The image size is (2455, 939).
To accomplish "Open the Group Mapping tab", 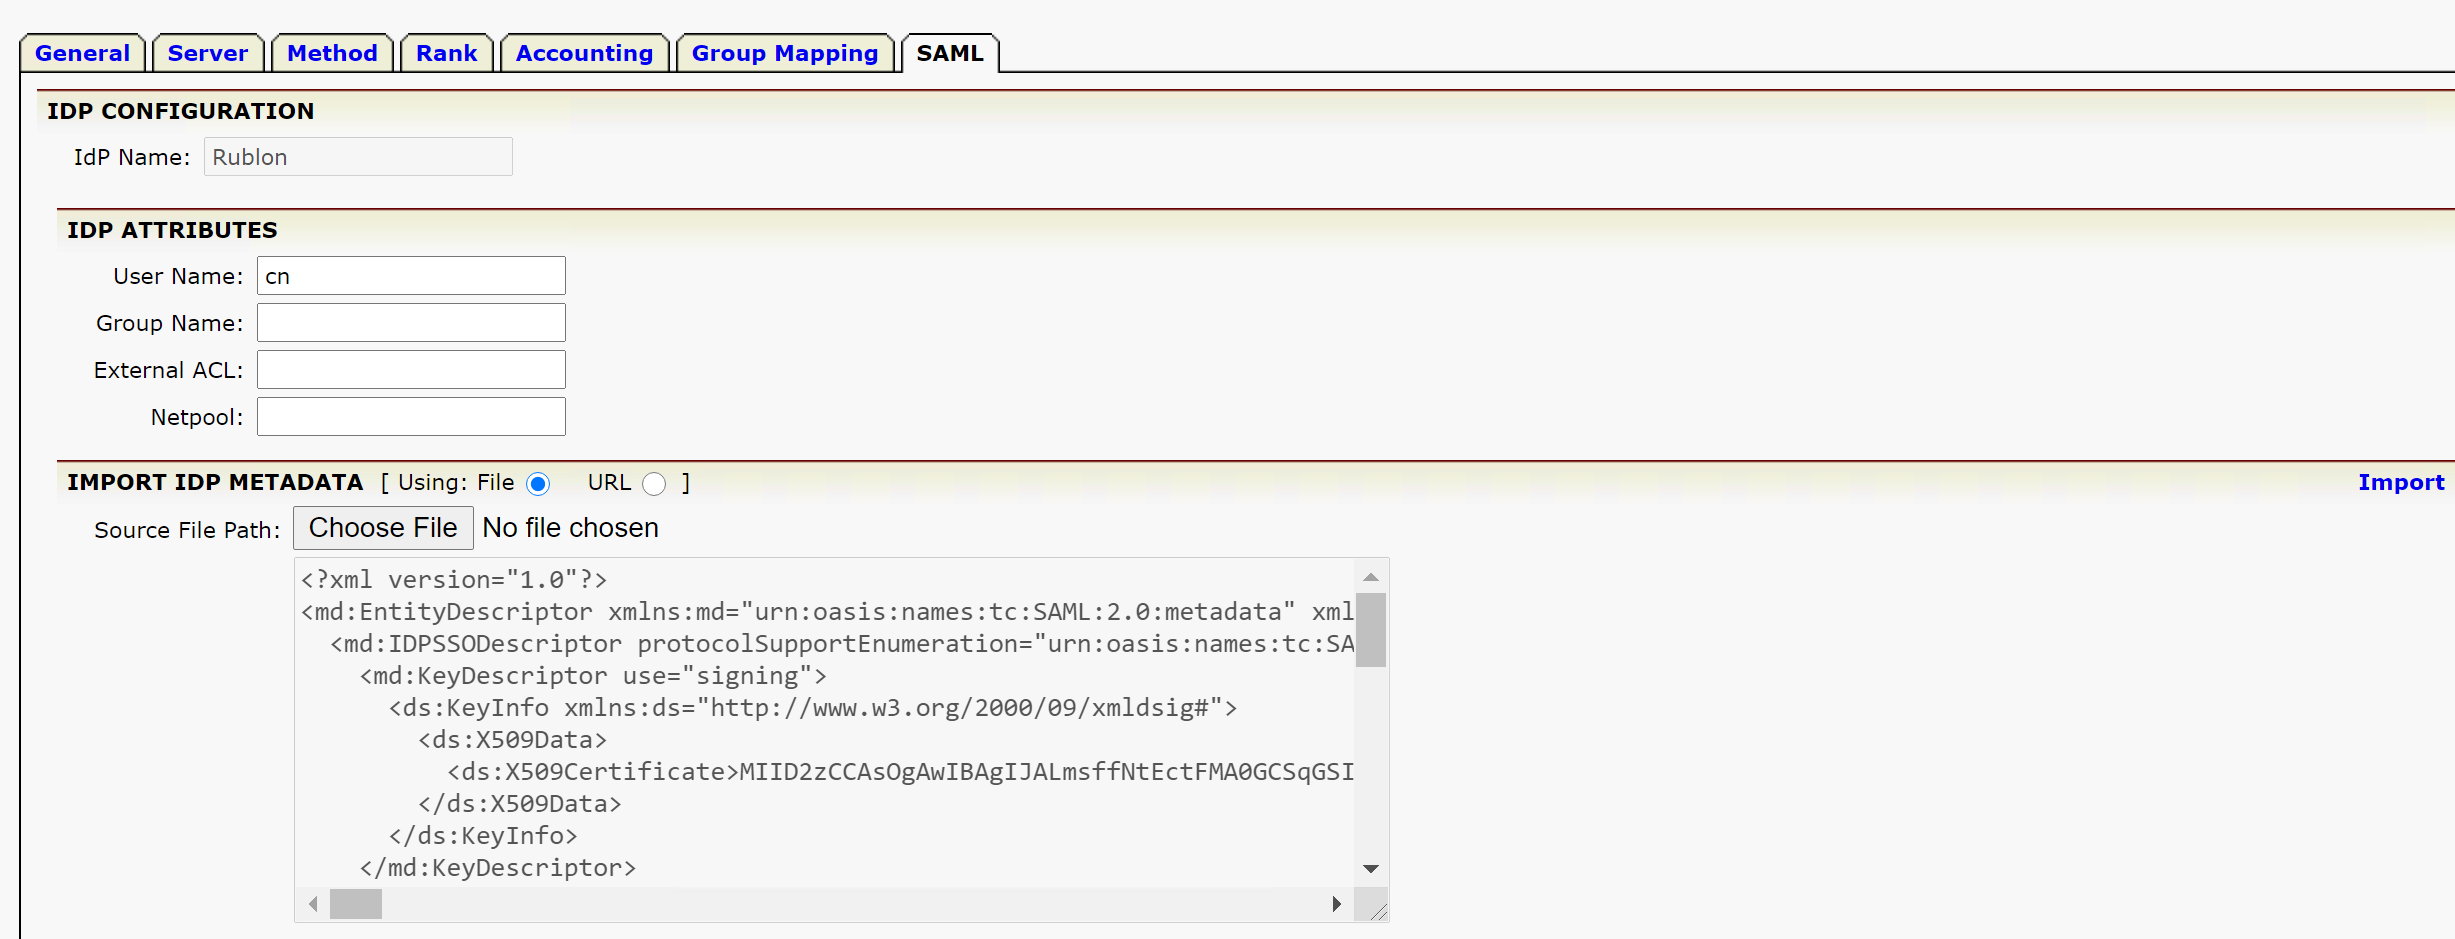I will click(784, 53).
